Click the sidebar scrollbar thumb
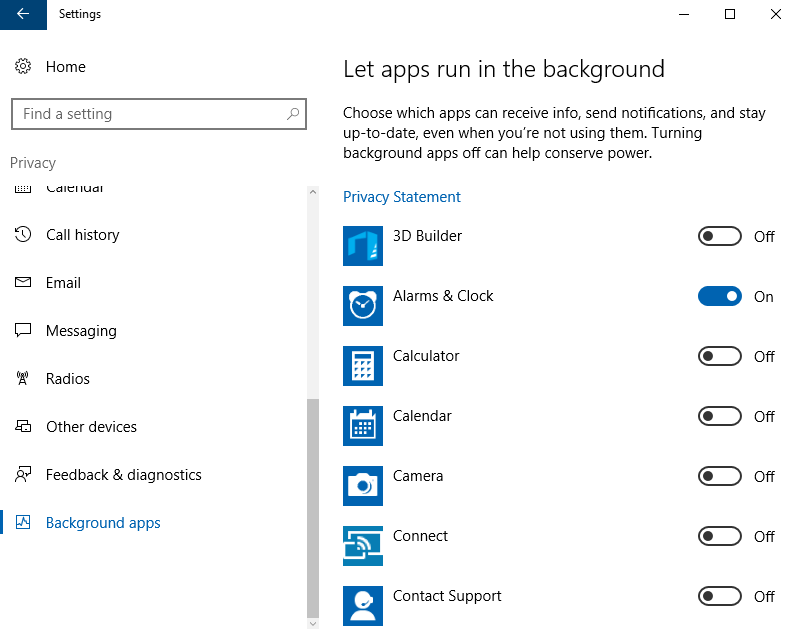This screenshot has height=629, width=799. coord(313,508)
